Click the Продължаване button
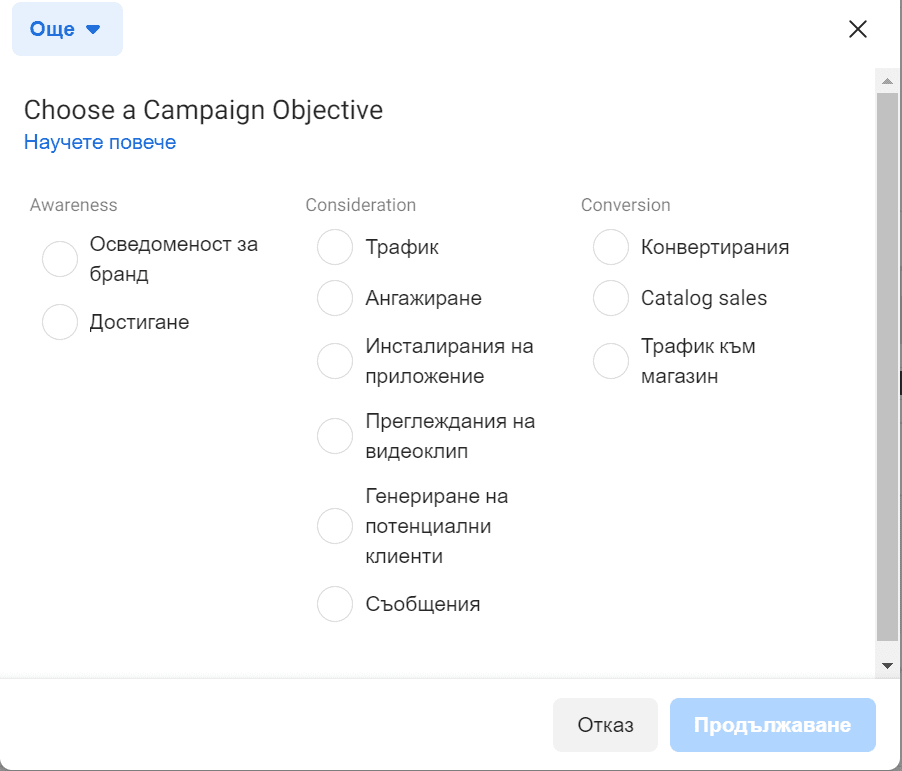The width and height of the screenshot is (902, 771). coord(772,724)
